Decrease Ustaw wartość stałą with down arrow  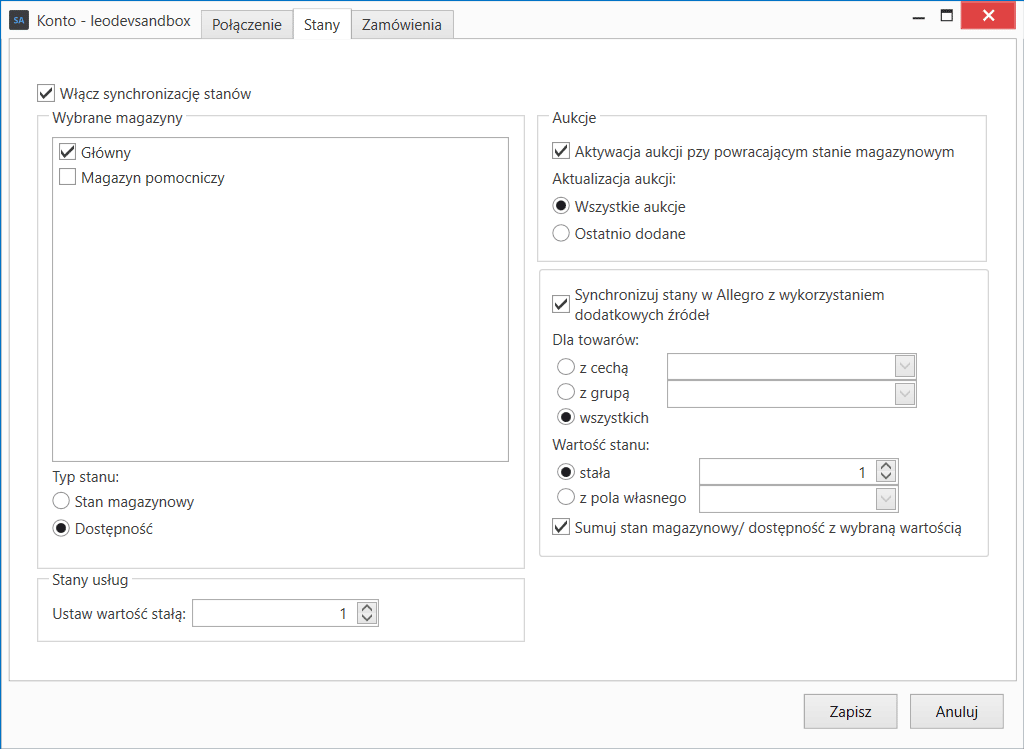click(x=367, y=618)
